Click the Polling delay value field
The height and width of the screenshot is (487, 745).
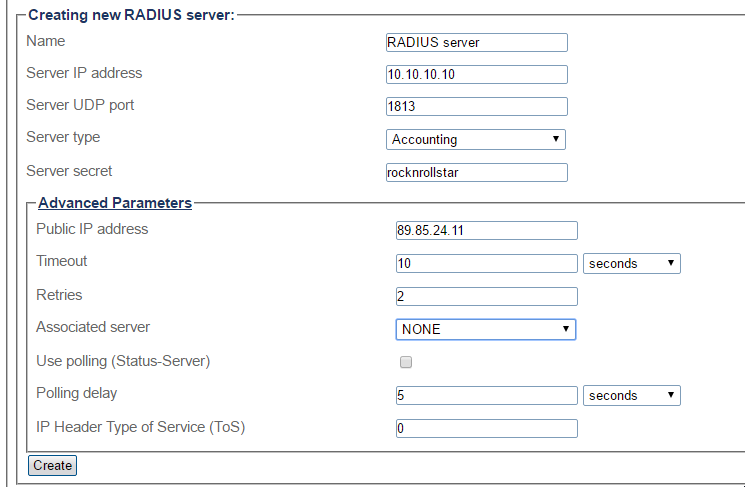pos(486,395)
